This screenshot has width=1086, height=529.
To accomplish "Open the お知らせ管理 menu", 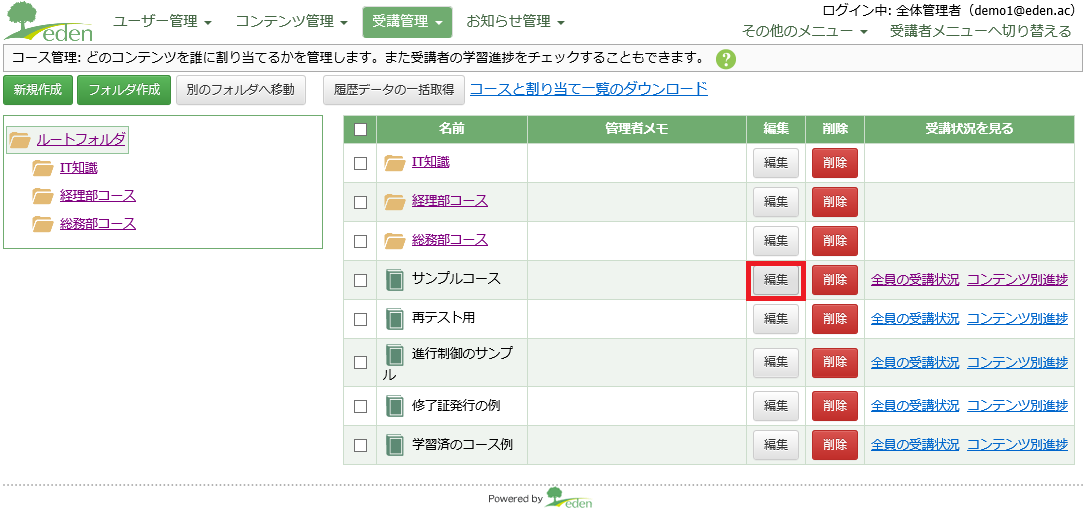I will tap(515, 21).
